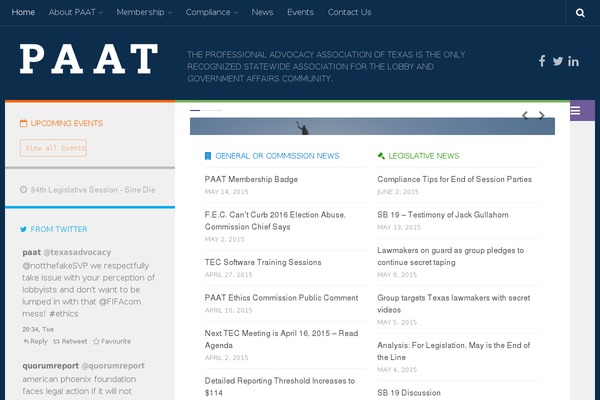Click the #ethics hashtag in tweet

point(64,313)
